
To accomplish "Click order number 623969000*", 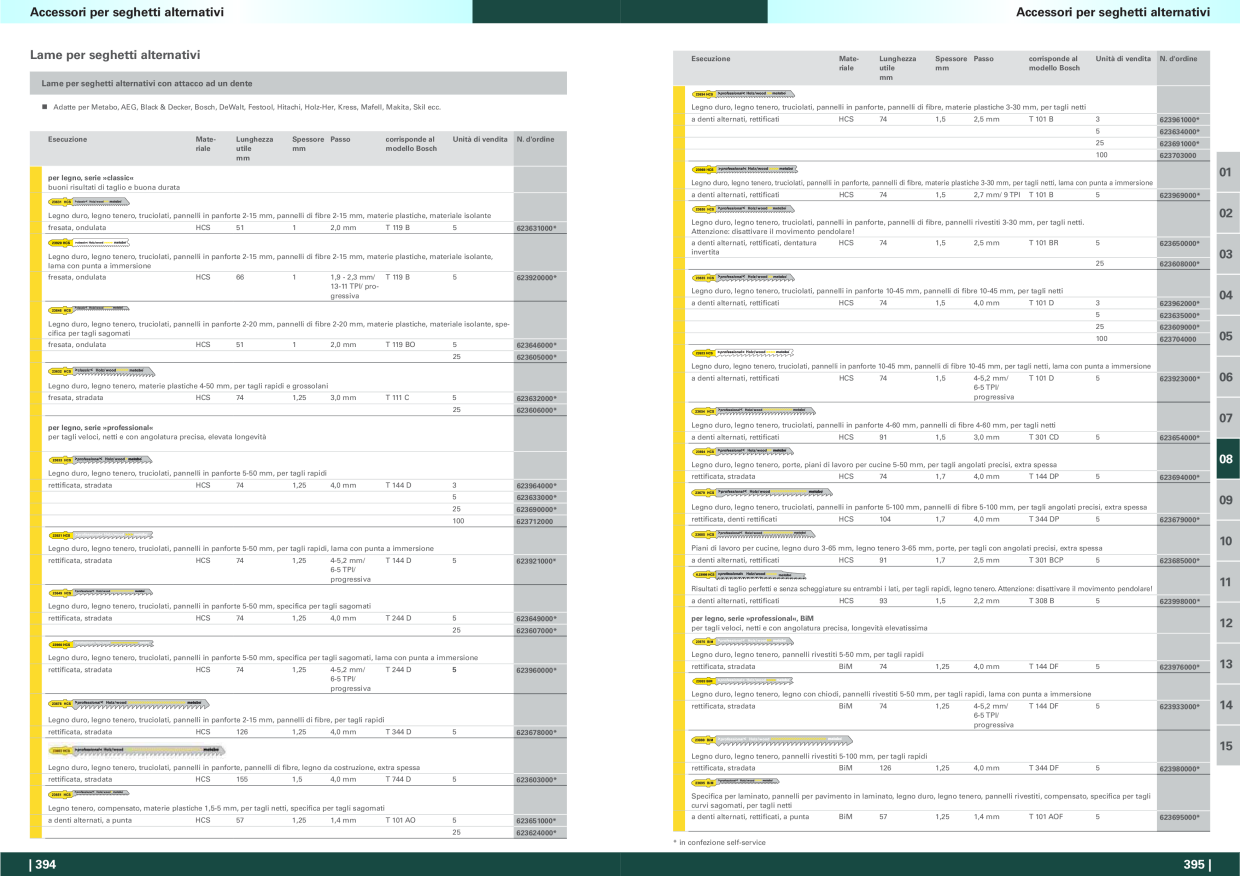I will click(x=1179, y=196).
